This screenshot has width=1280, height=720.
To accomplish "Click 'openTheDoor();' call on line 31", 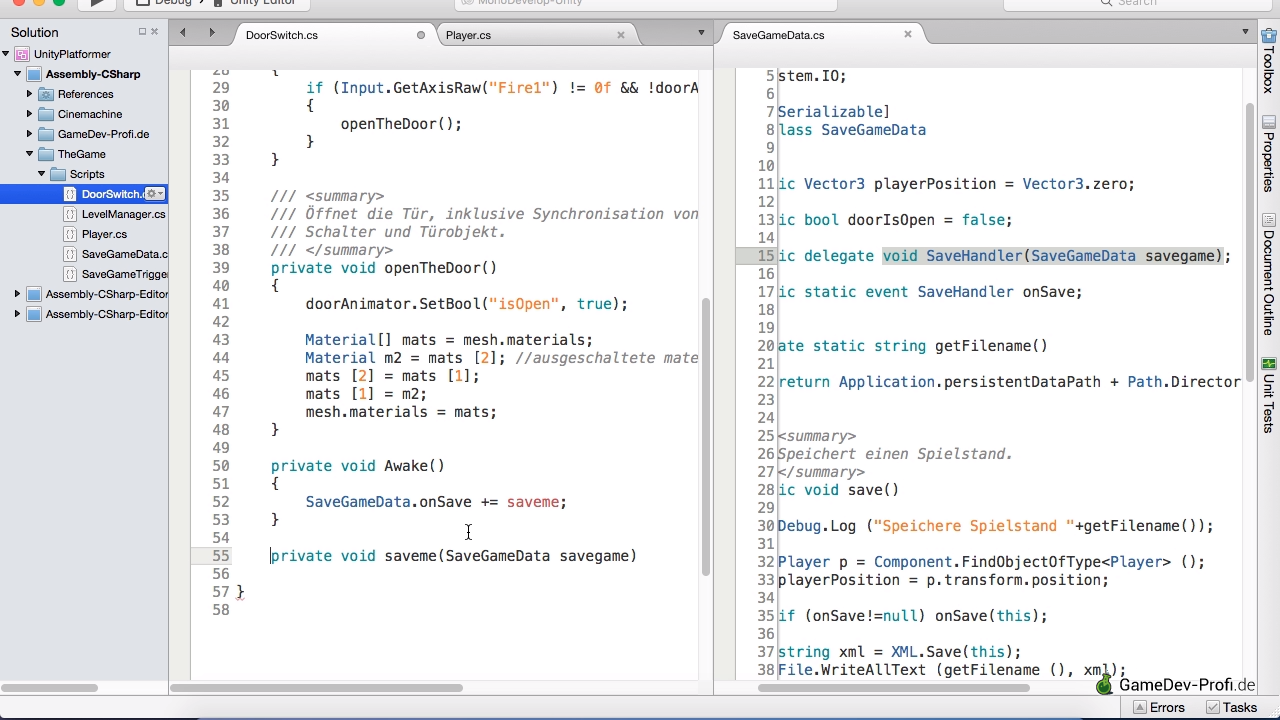I will [x=401, y=124].
